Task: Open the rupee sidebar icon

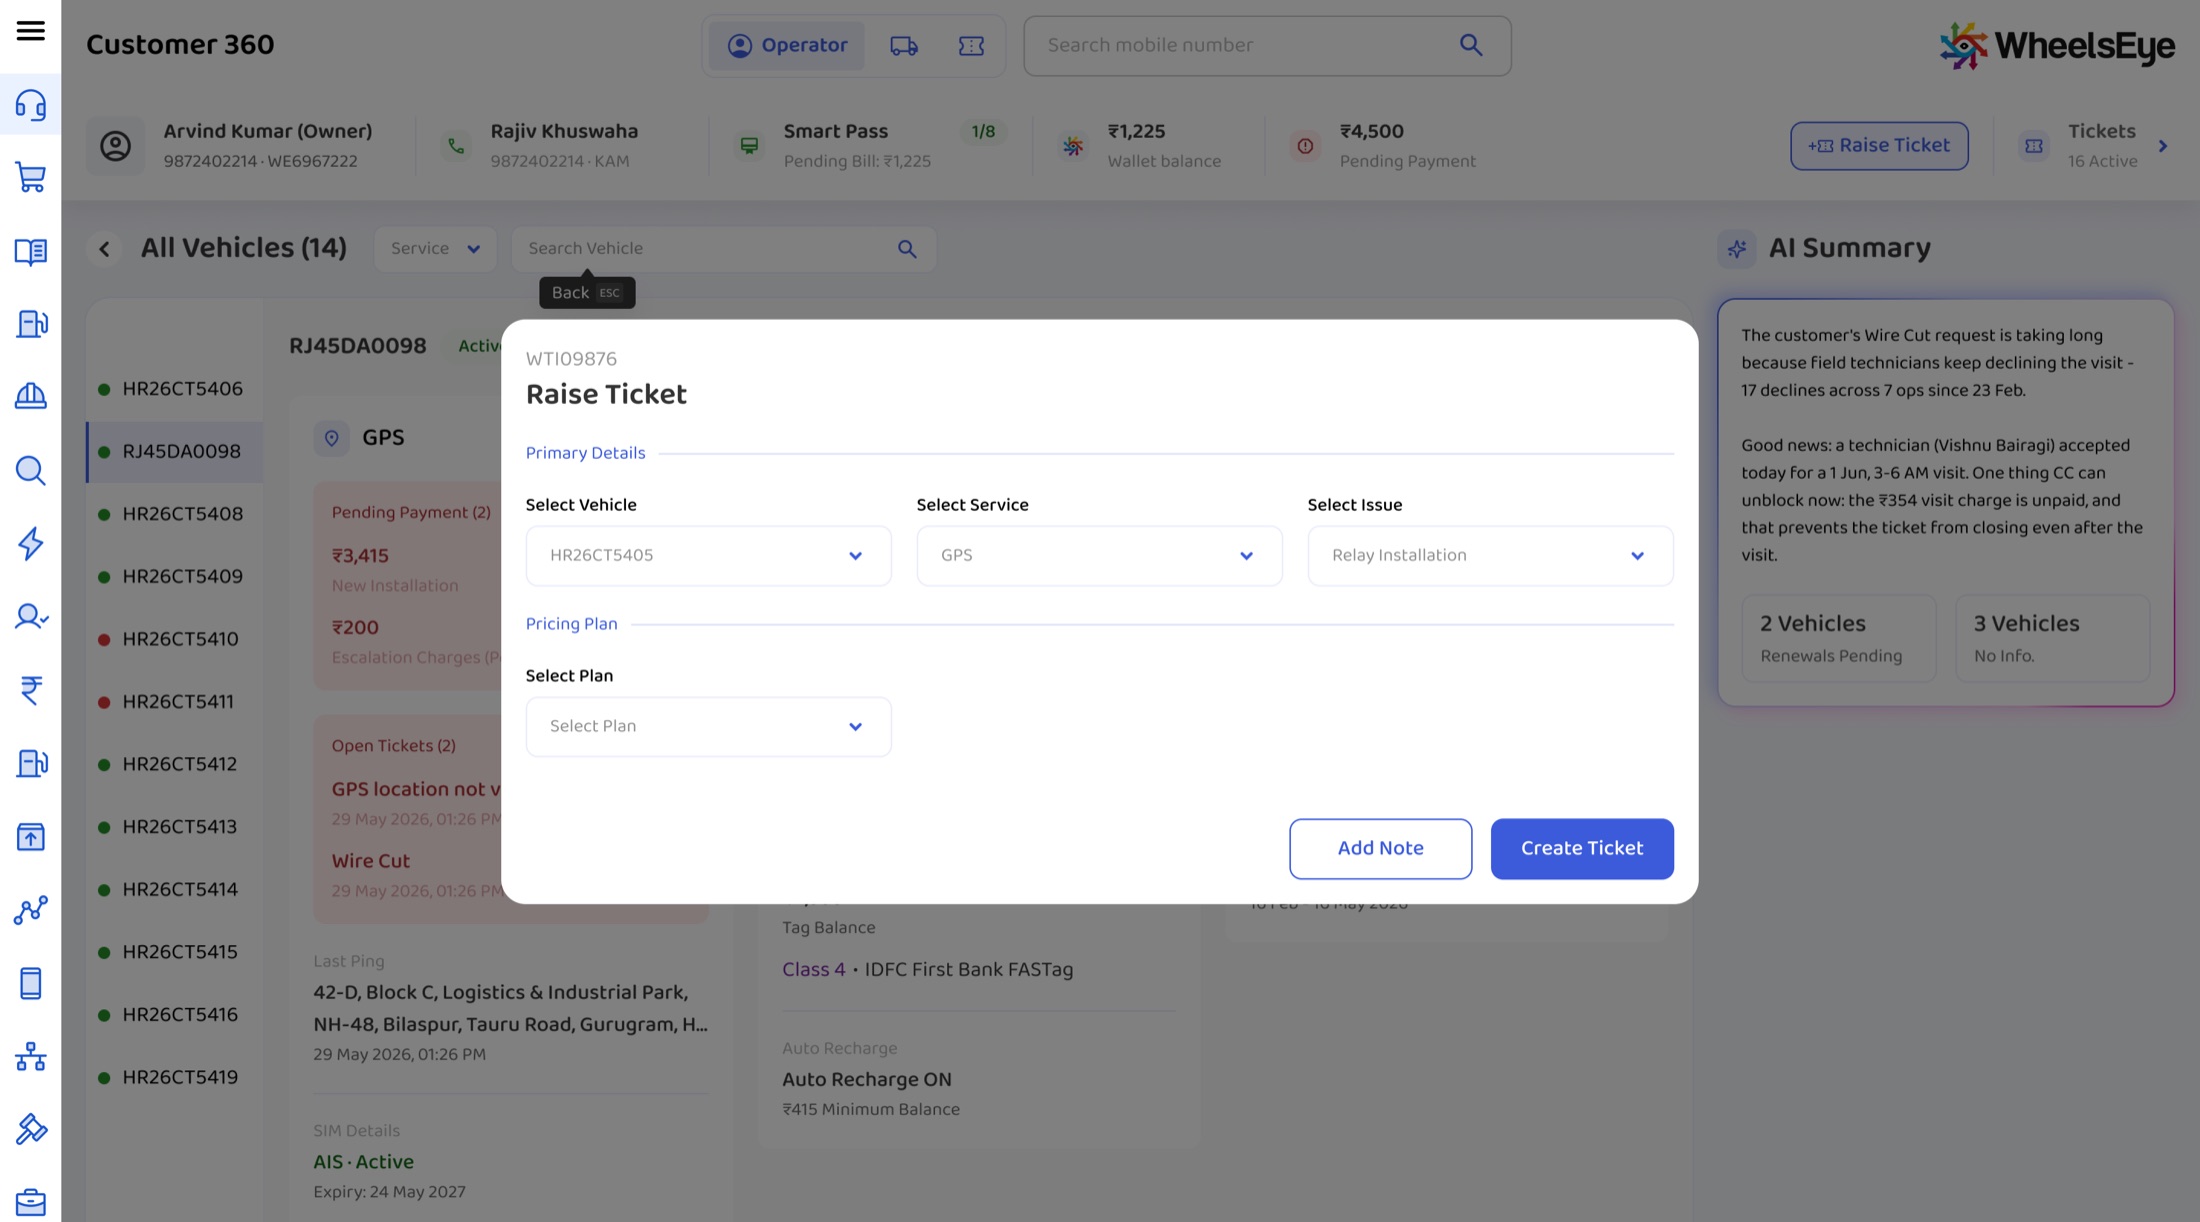Action: pos(30,690)
